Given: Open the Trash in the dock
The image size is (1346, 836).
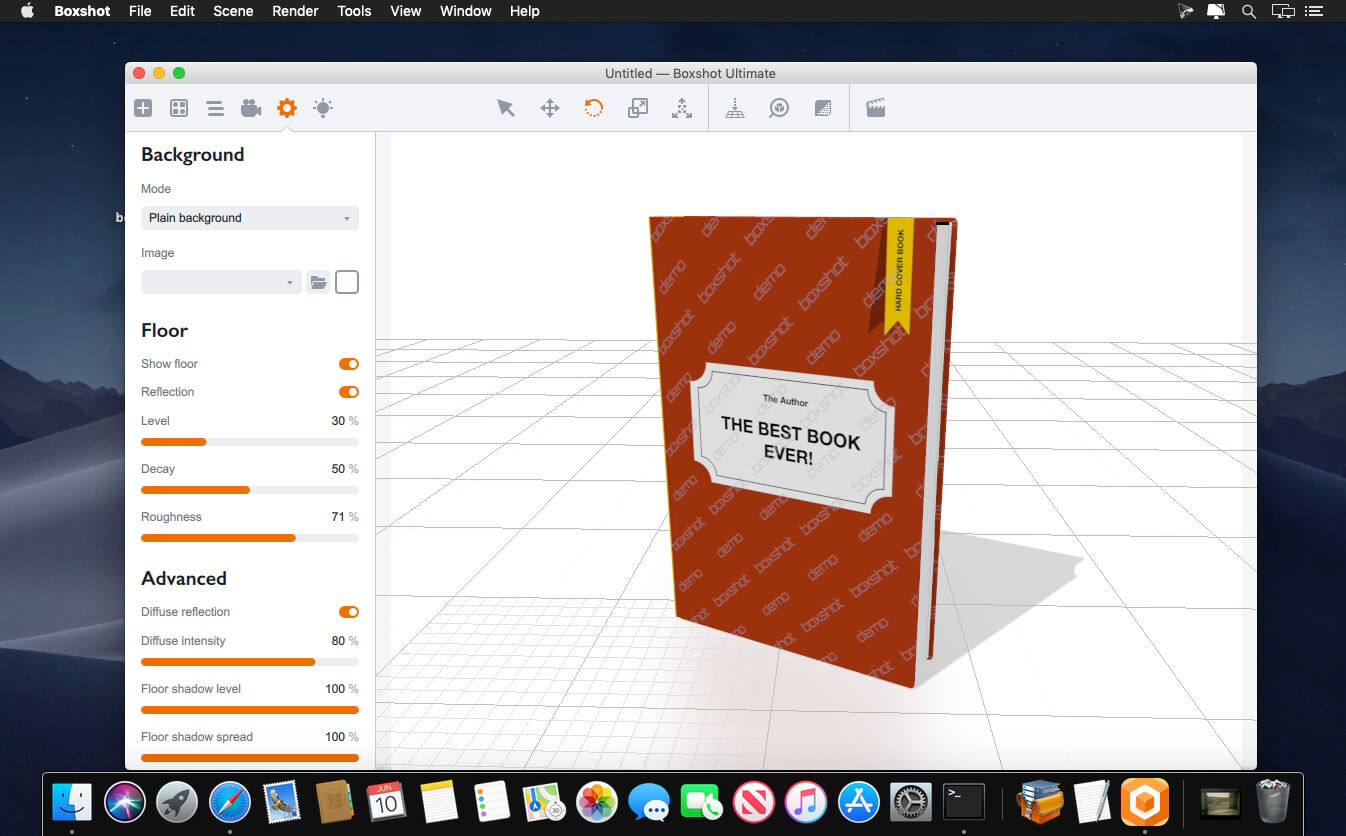Looking at the screenshot, I should [1273, 802].
